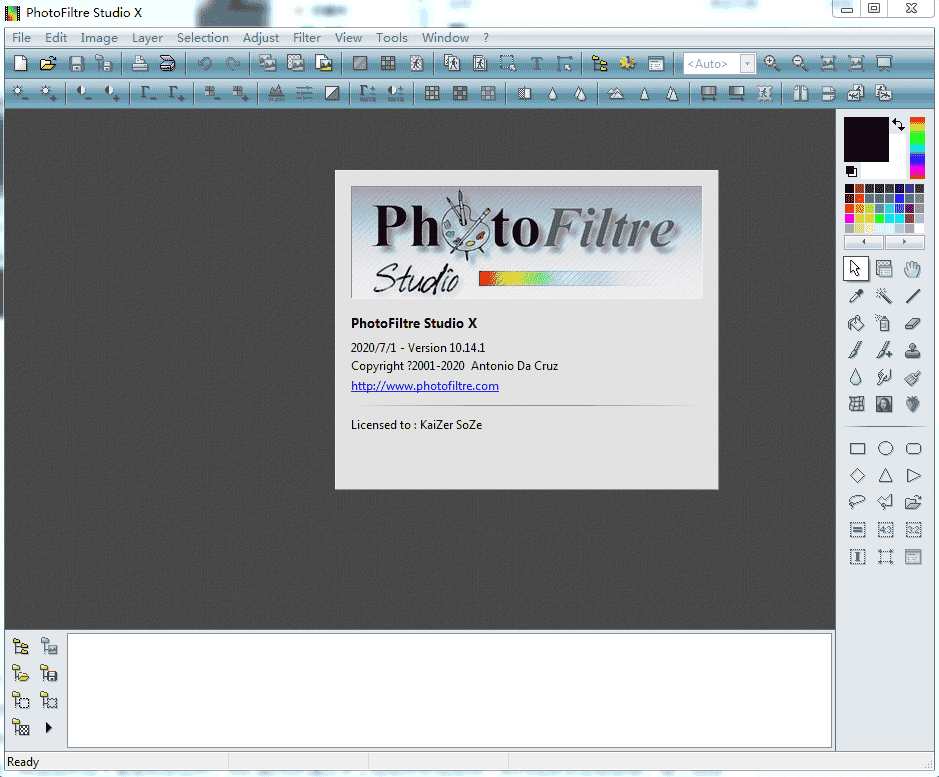Expand the layer options arrow in bottom panel
Viewport: 939px width, 777px height.
tap(48, 728)
